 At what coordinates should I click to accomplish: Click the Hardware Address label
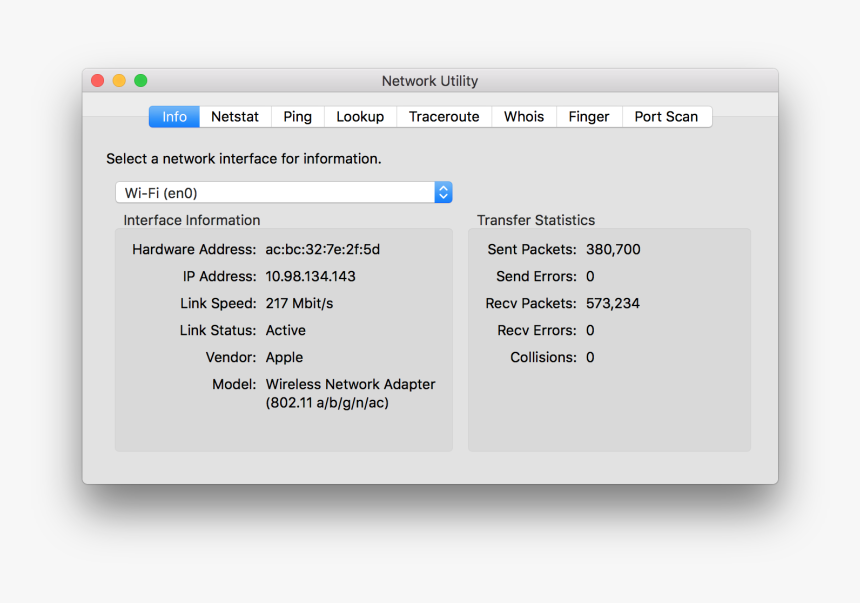click(194, 250)
